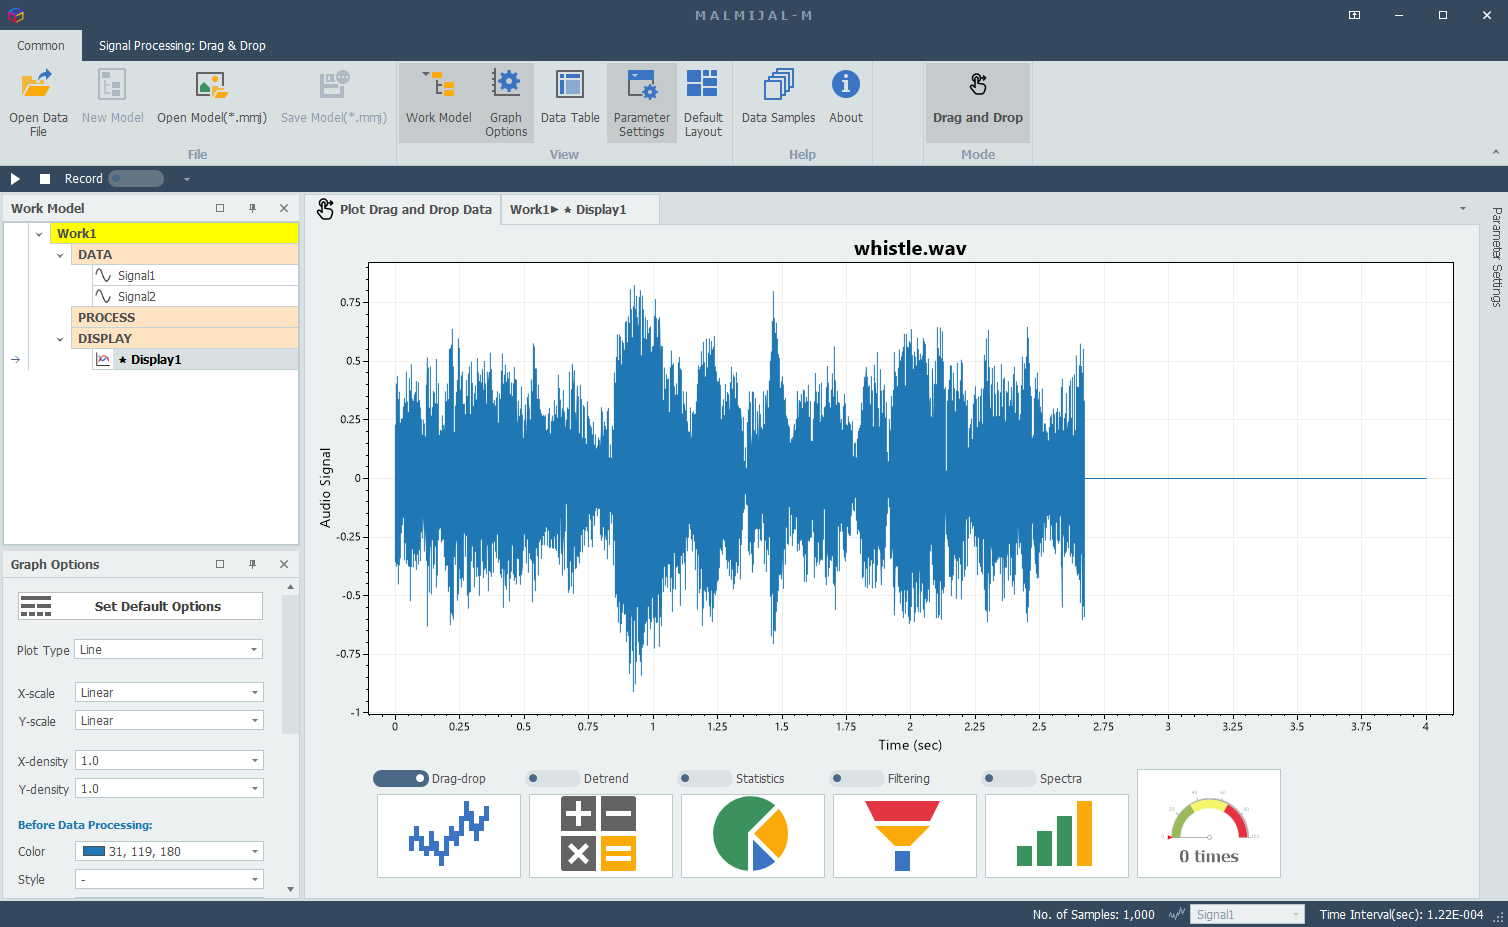1508x927 pixels.
Task: Select Plot Drag and Drop Data tab
Action: (404, 209)
